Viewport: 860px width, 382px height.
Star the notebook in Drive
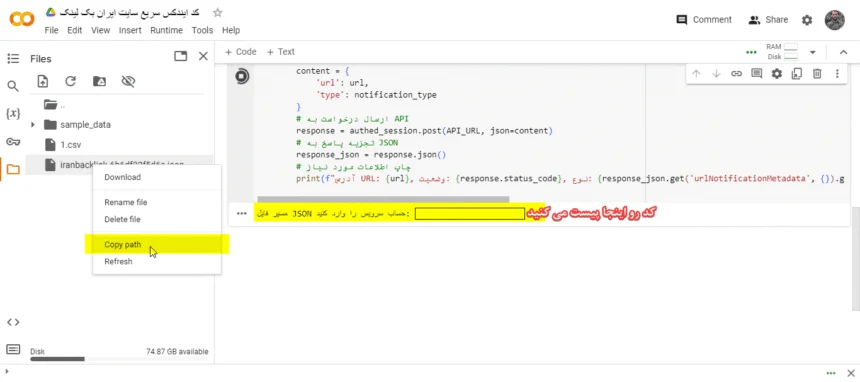(x=218, y=13)
